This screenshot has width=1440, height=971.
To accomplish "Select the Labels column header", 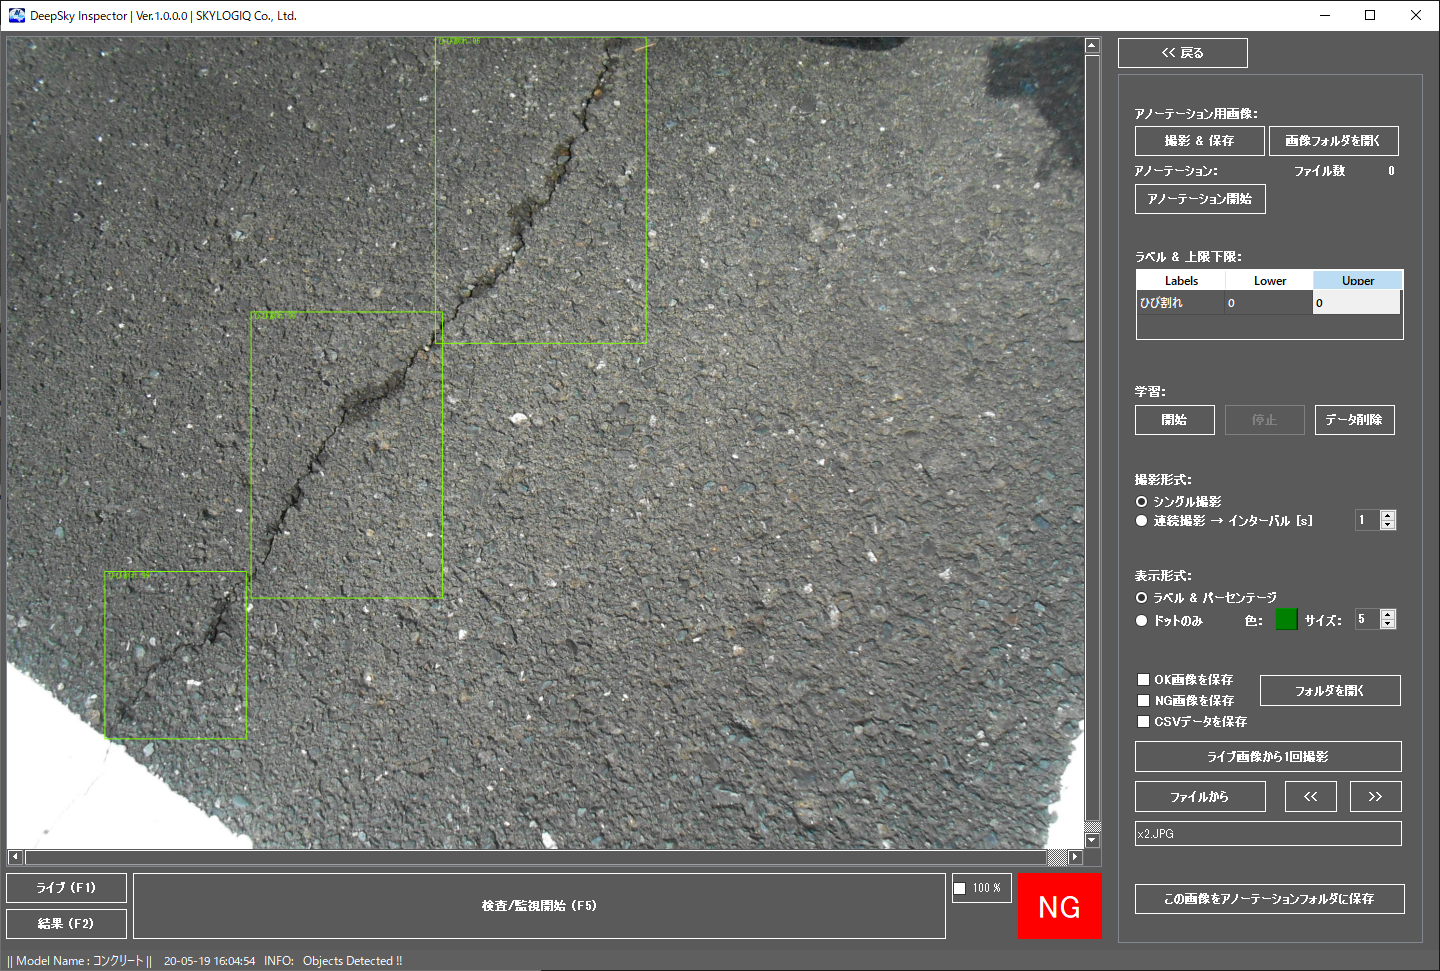I will coord(1181,281).
